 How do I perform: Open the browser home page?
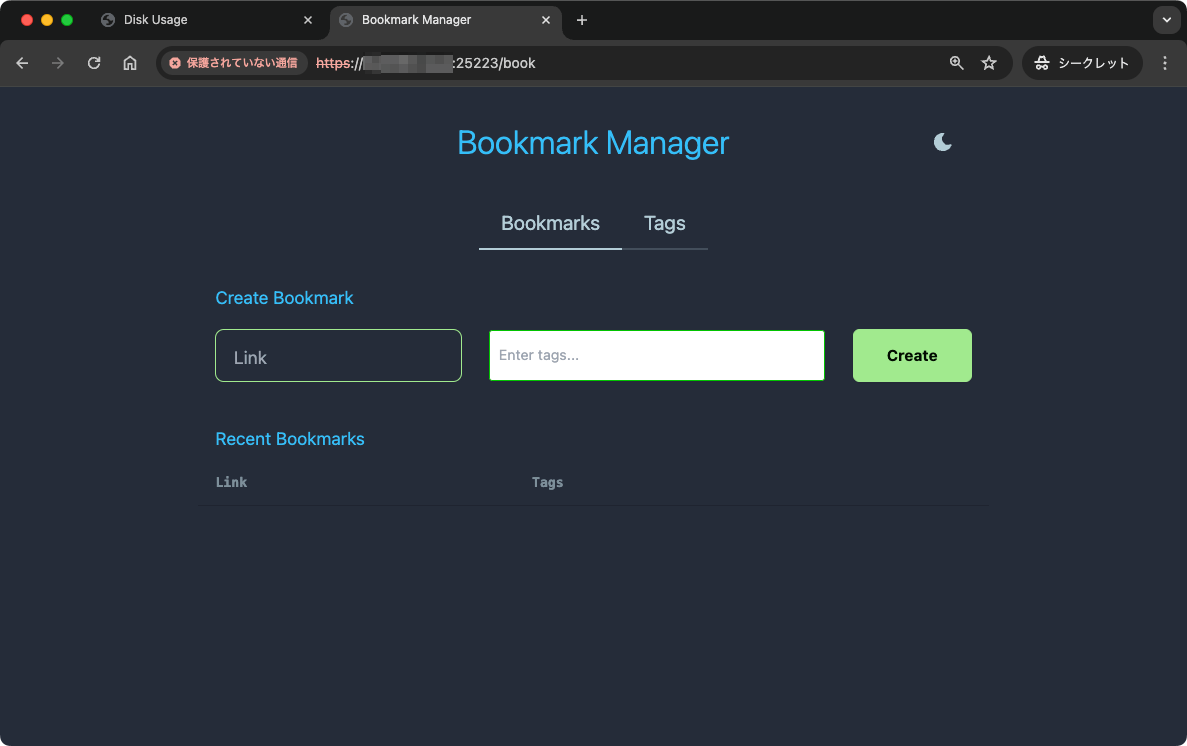130,63
